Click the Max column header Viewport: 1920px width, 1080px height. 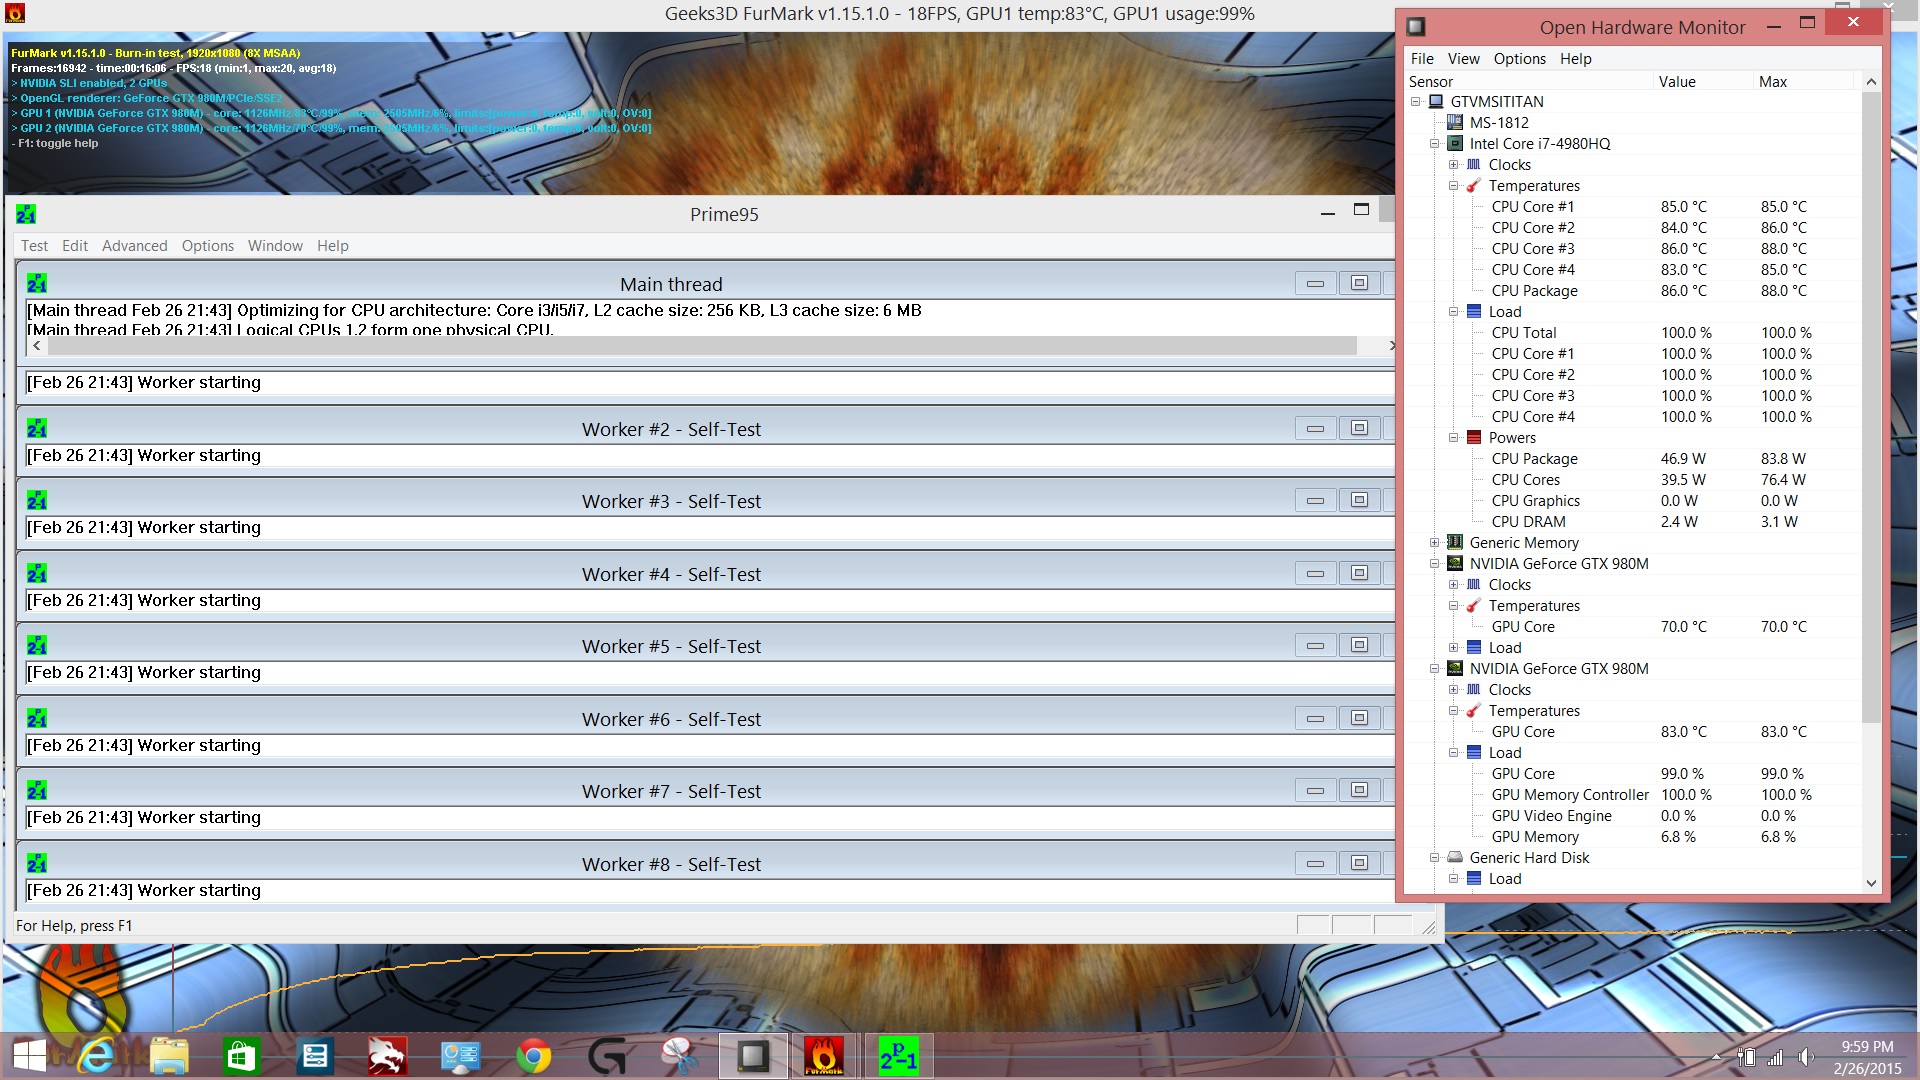point(1804,82)
